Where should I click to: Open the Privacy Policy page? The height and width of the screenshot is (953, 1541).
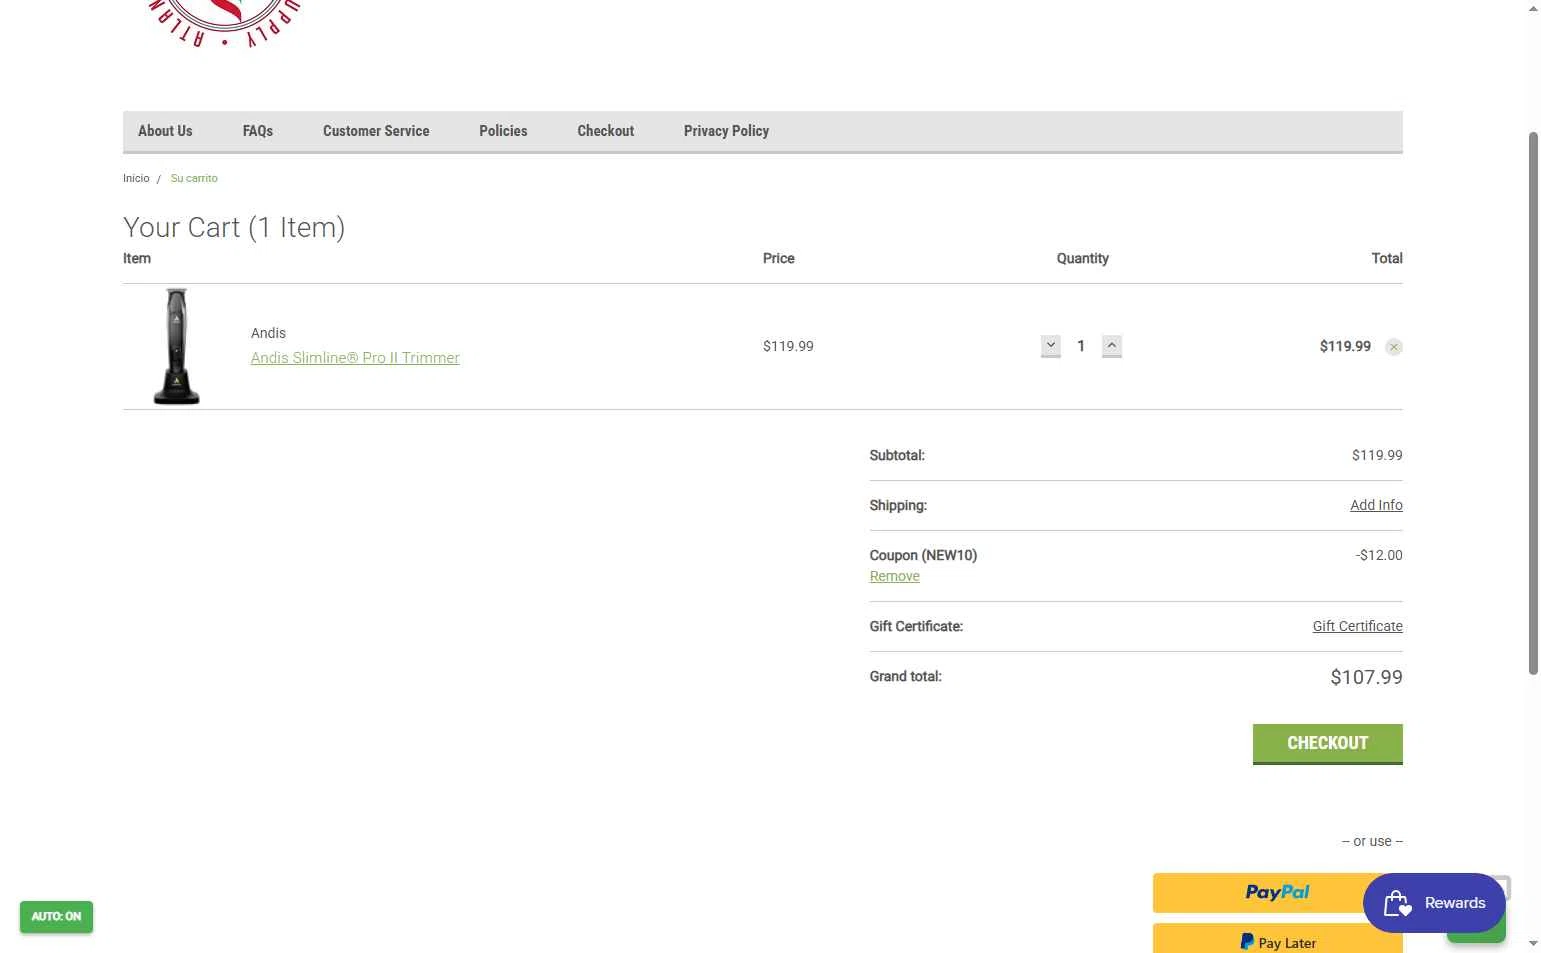click(x=726, y=131)
